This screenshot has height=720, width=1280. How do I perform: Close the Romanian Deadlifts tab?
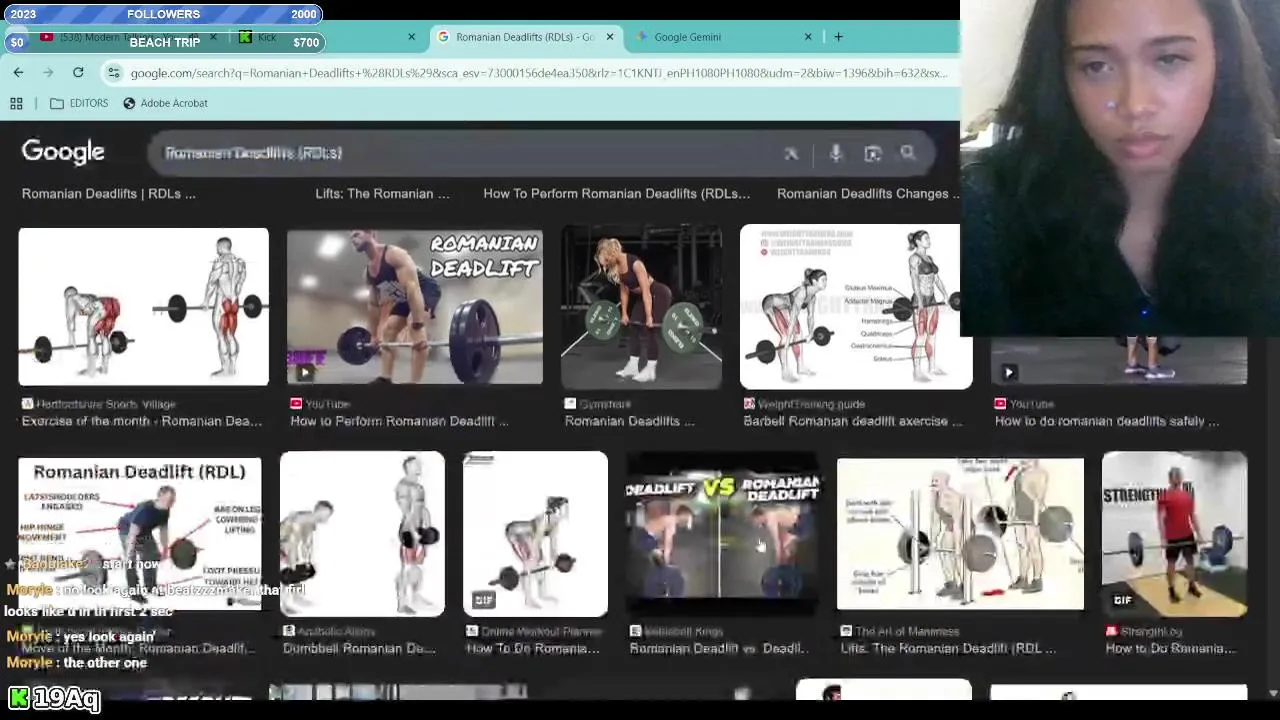click(610, 37)
